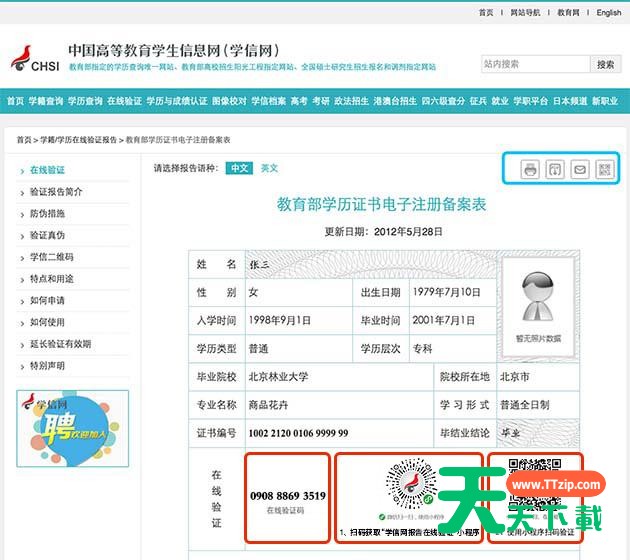Viewport: 630px width, 560px height.
Task: Switch to English site version
Action: point(609,12)
